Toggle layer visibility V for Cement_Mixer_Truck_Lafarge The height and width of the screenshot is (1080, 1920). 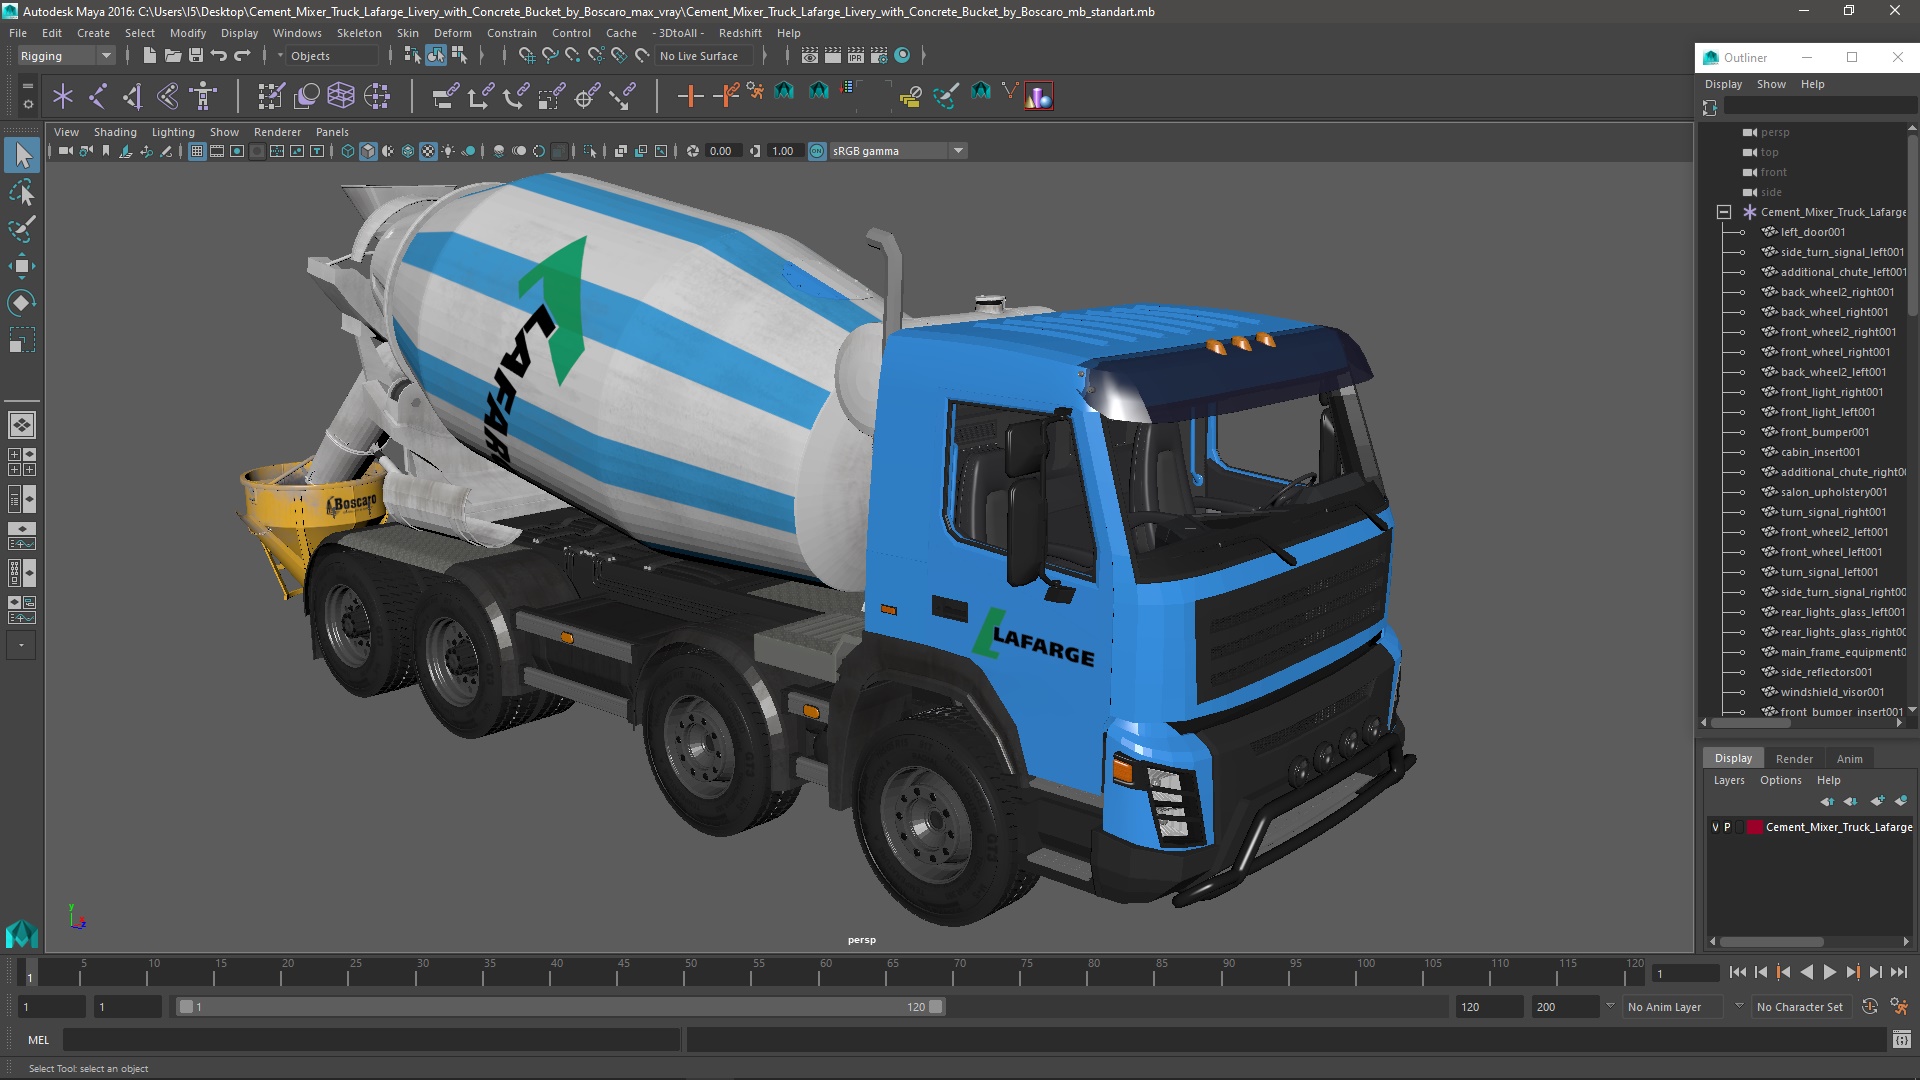click(1715, 827)
